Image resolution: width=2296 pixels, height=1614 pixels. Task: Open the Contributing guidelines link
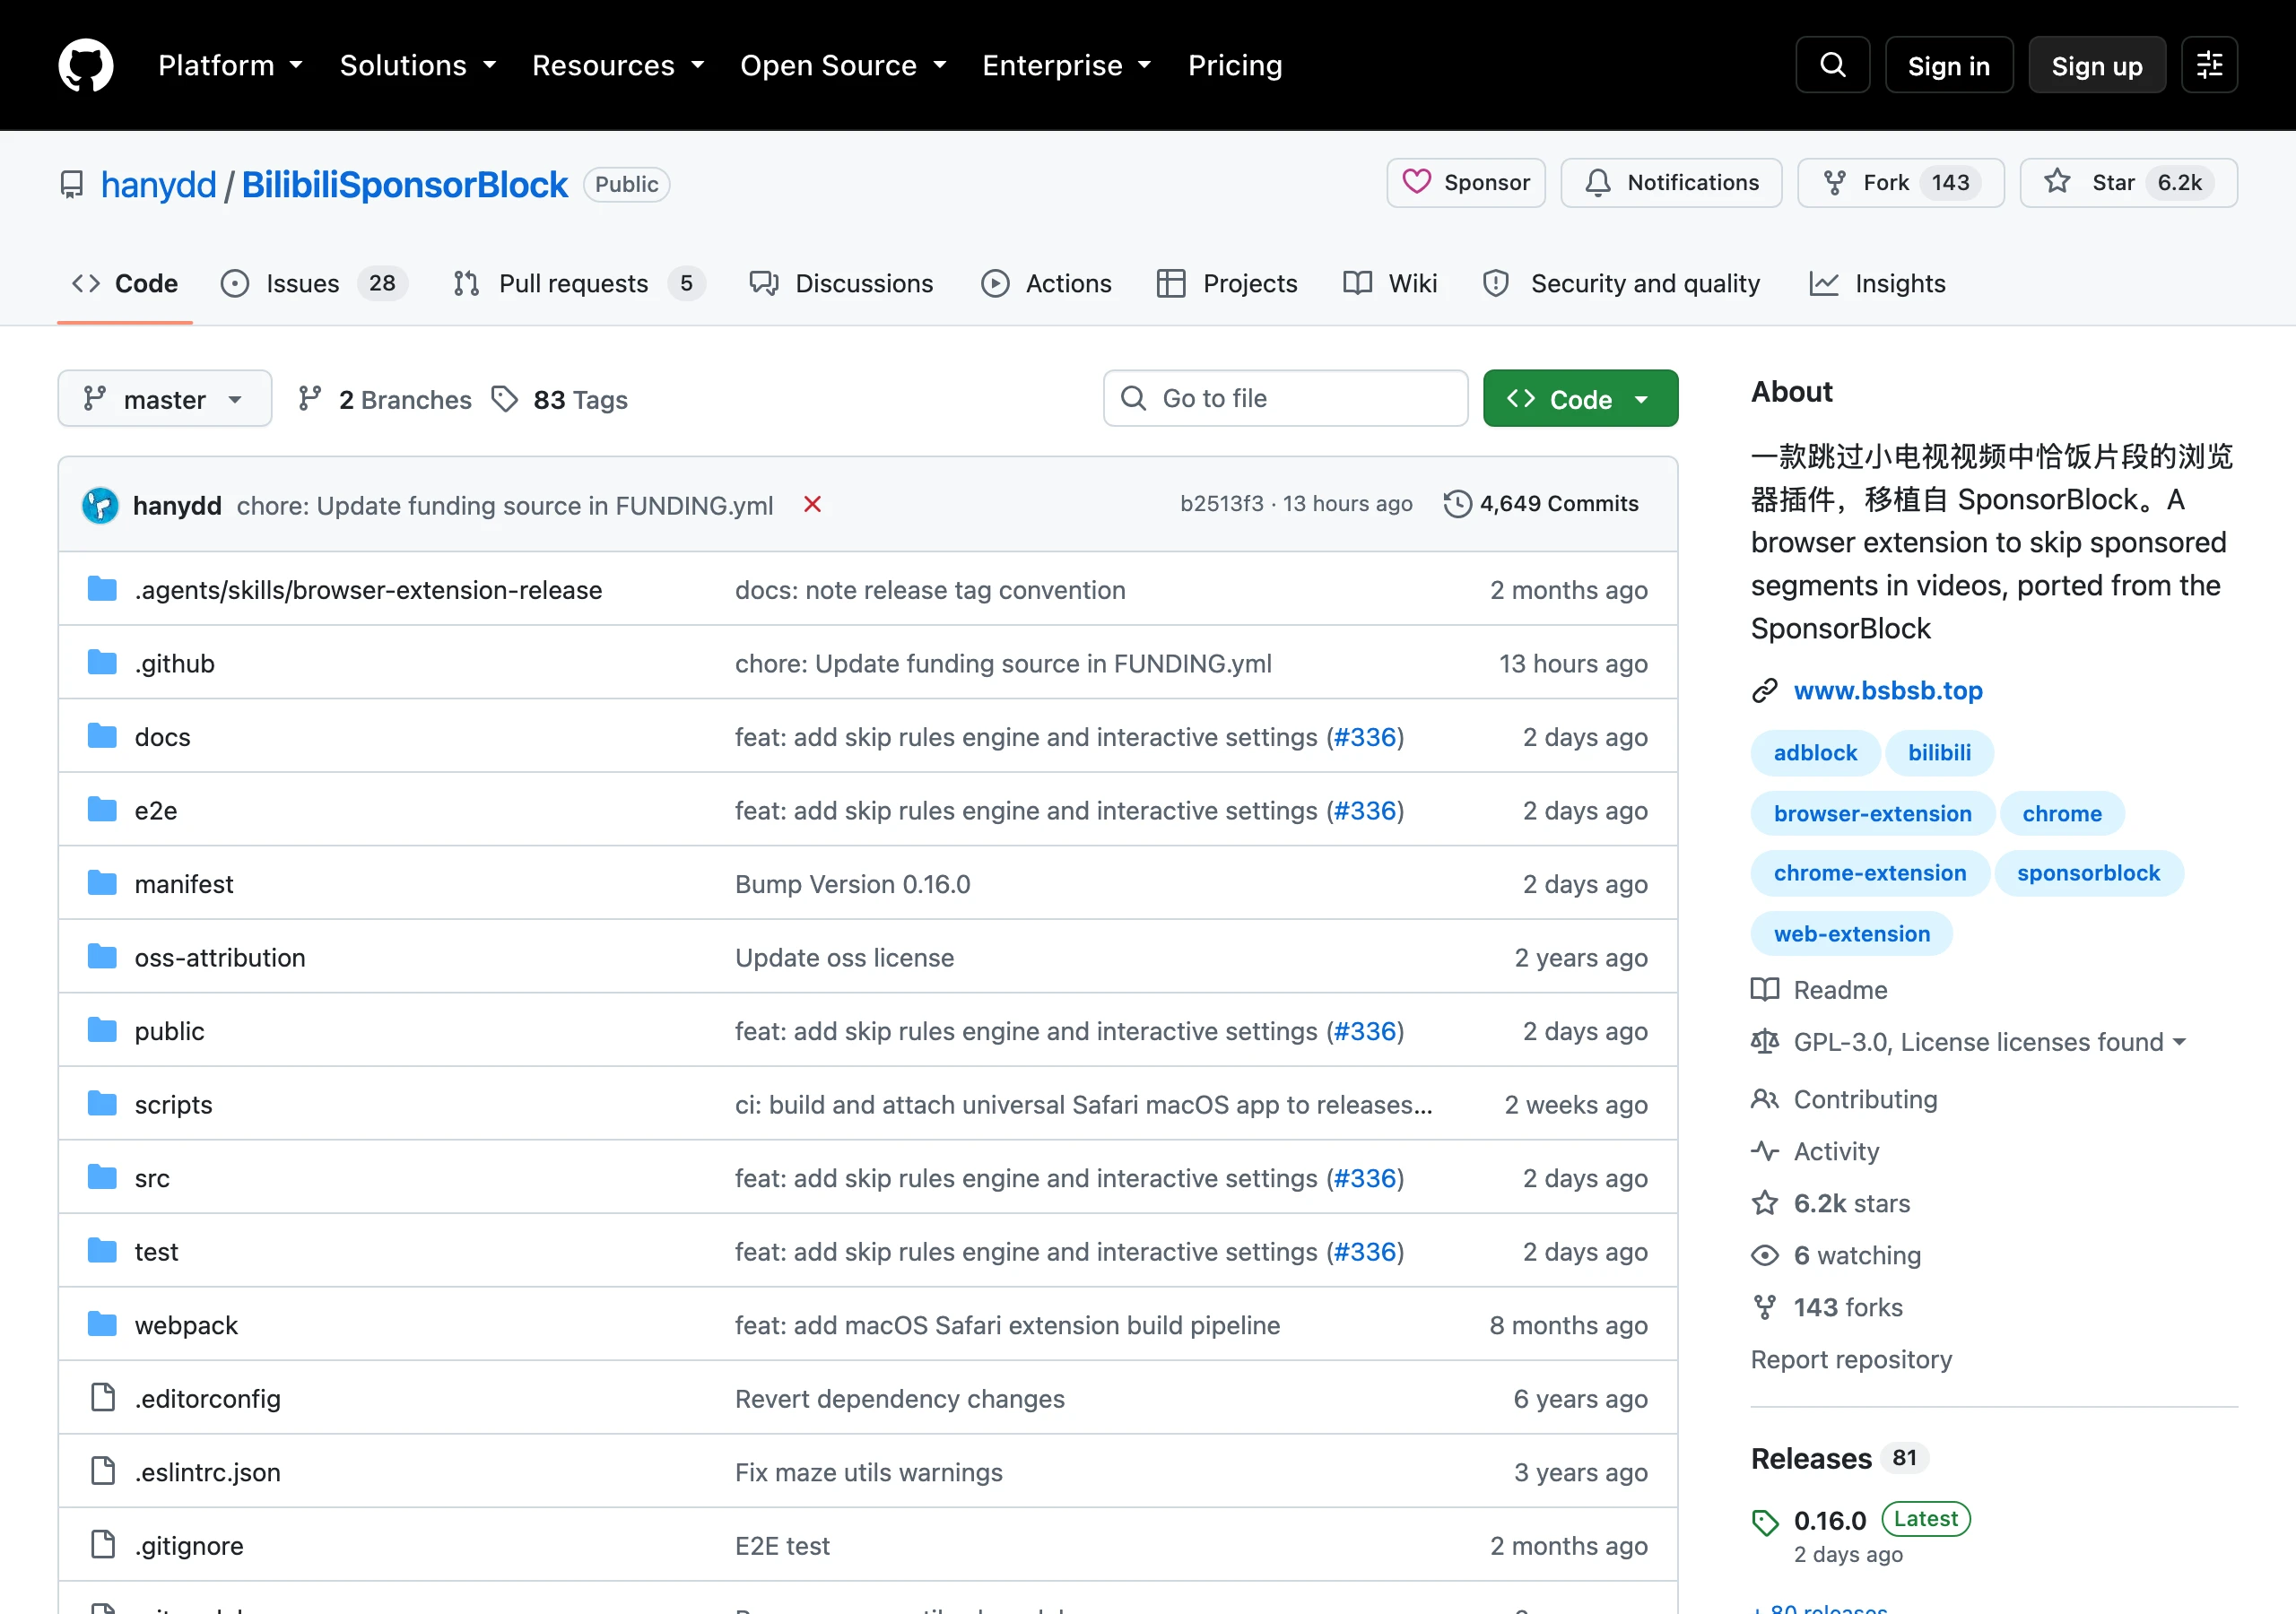click(1844, 1099)
